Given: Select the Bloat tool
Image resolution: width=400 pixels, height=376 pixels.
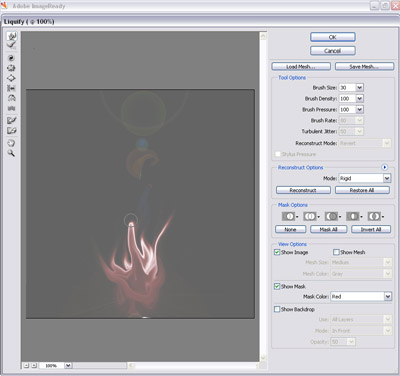Looking at the screenshot, I should [x=11, y=78].
